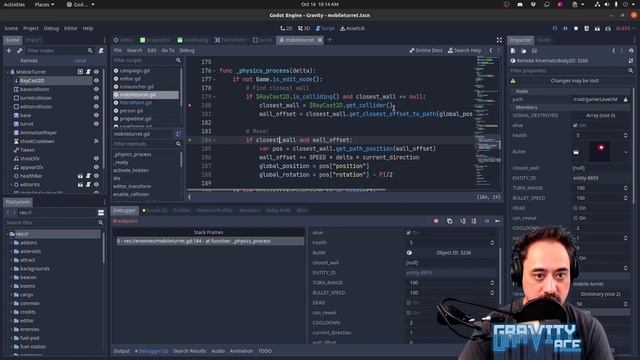Toggle can_reveal checkbox in Inspector
Screen dimensions: 640x360
pos(575,218)
